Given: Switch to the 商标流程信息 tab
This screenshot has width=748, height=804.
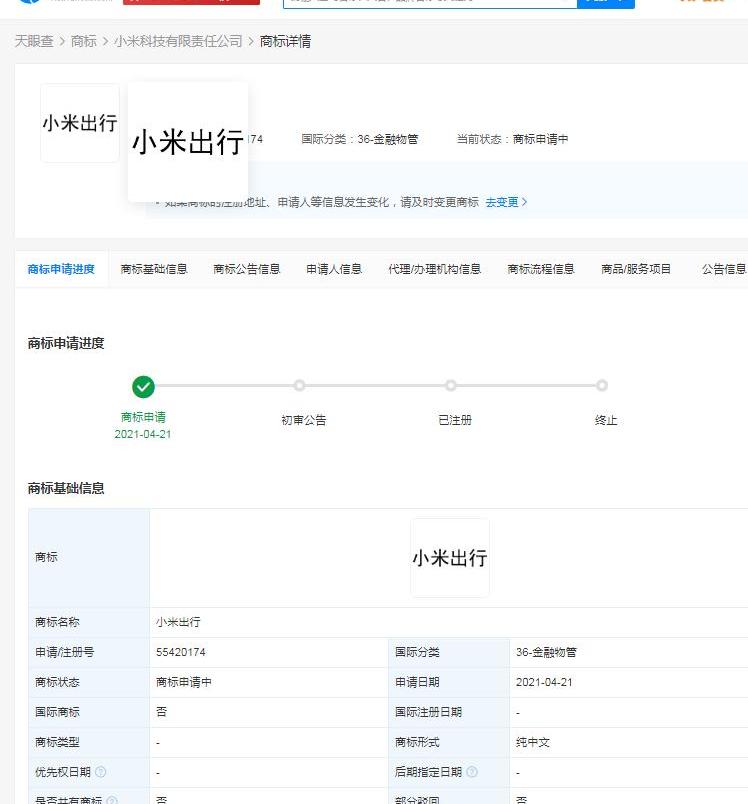Looking at the screenshot, I should point(540,269).
